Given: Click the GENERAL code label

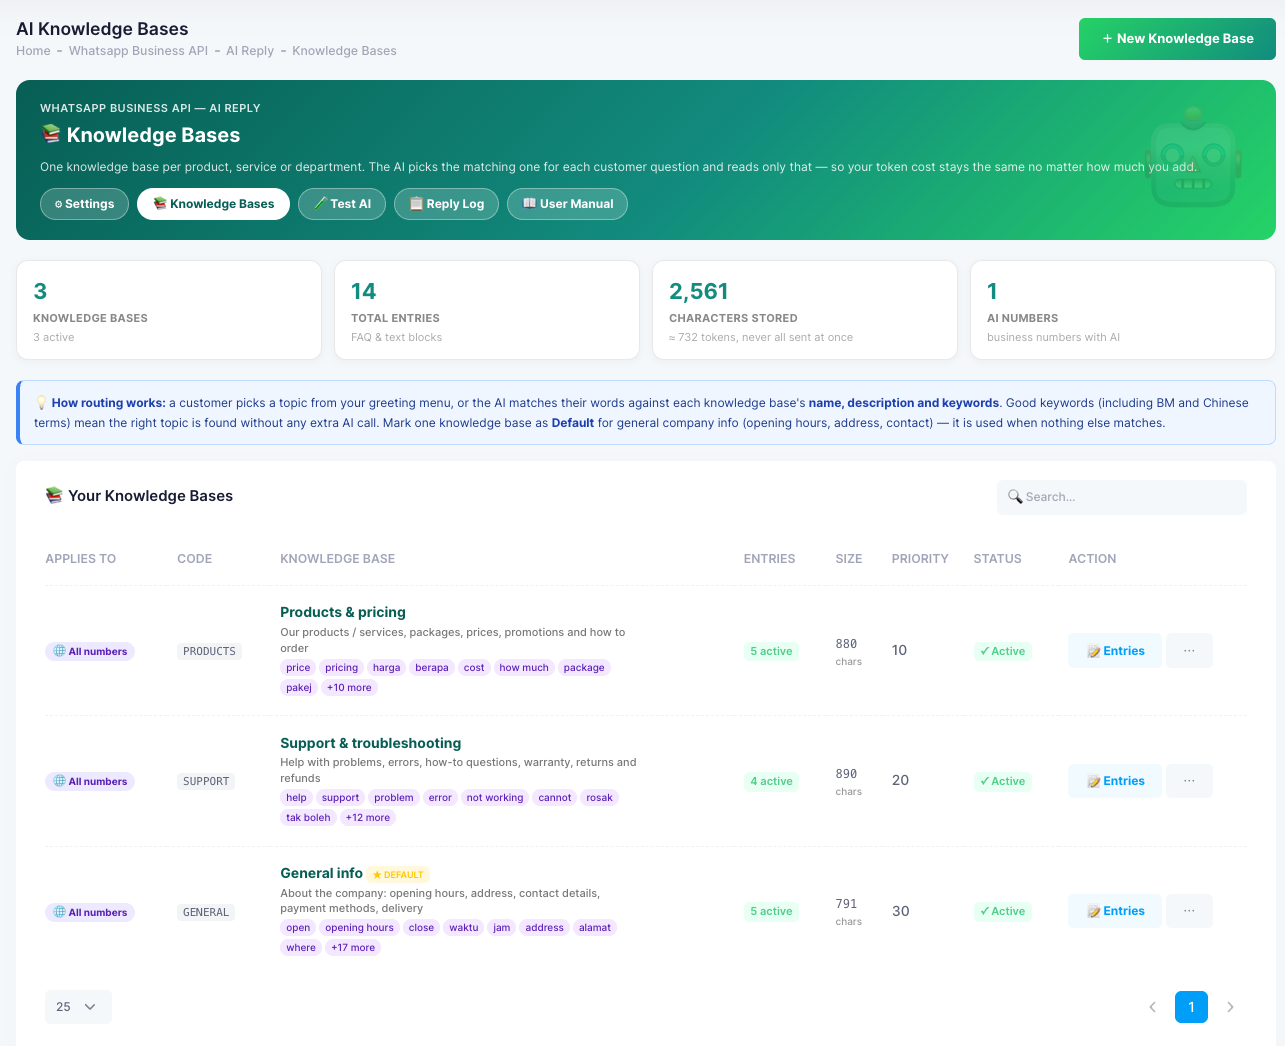Looking at the screenshot, I should pyautogui.click(x=206, y=912).
